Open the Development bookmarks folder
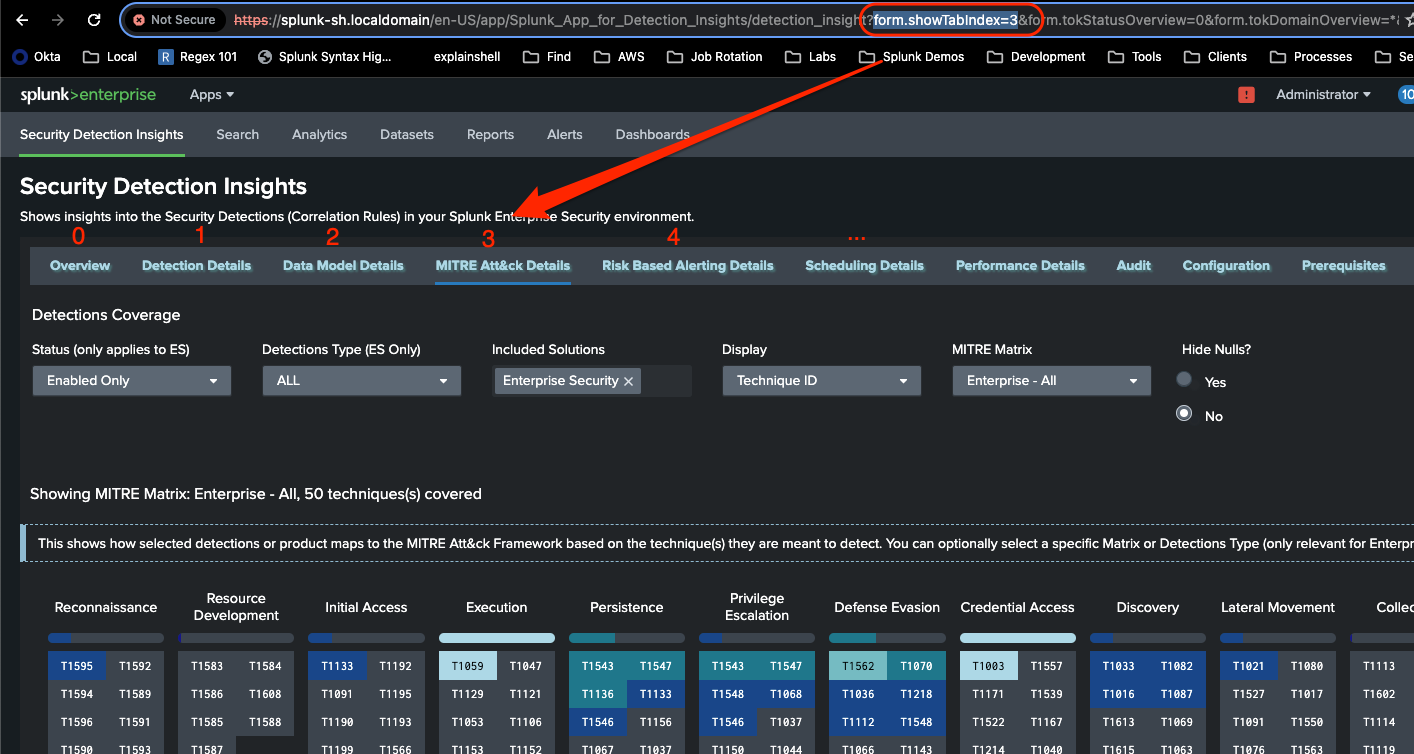1414x754 pixels. click(x=1036, y=57)
